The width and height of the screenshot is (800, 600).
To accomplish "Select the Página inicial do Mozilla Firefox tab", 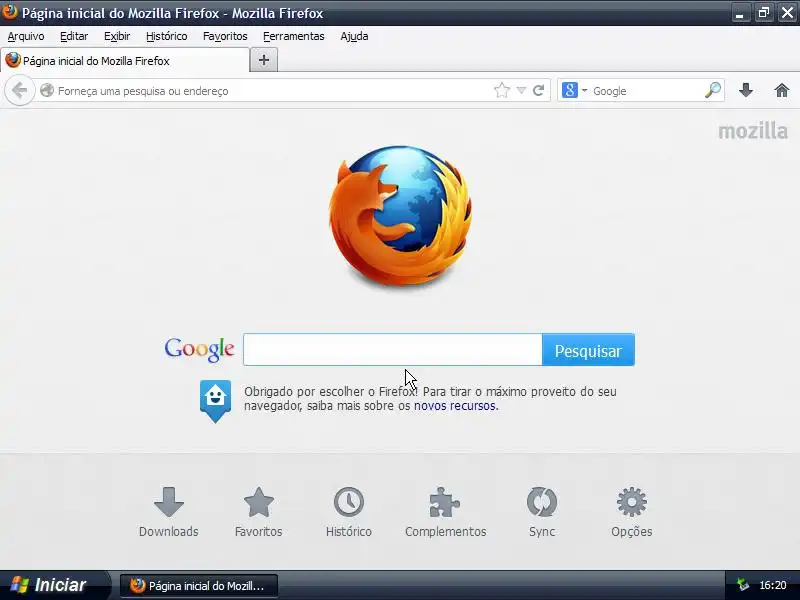I will [125, 60].
